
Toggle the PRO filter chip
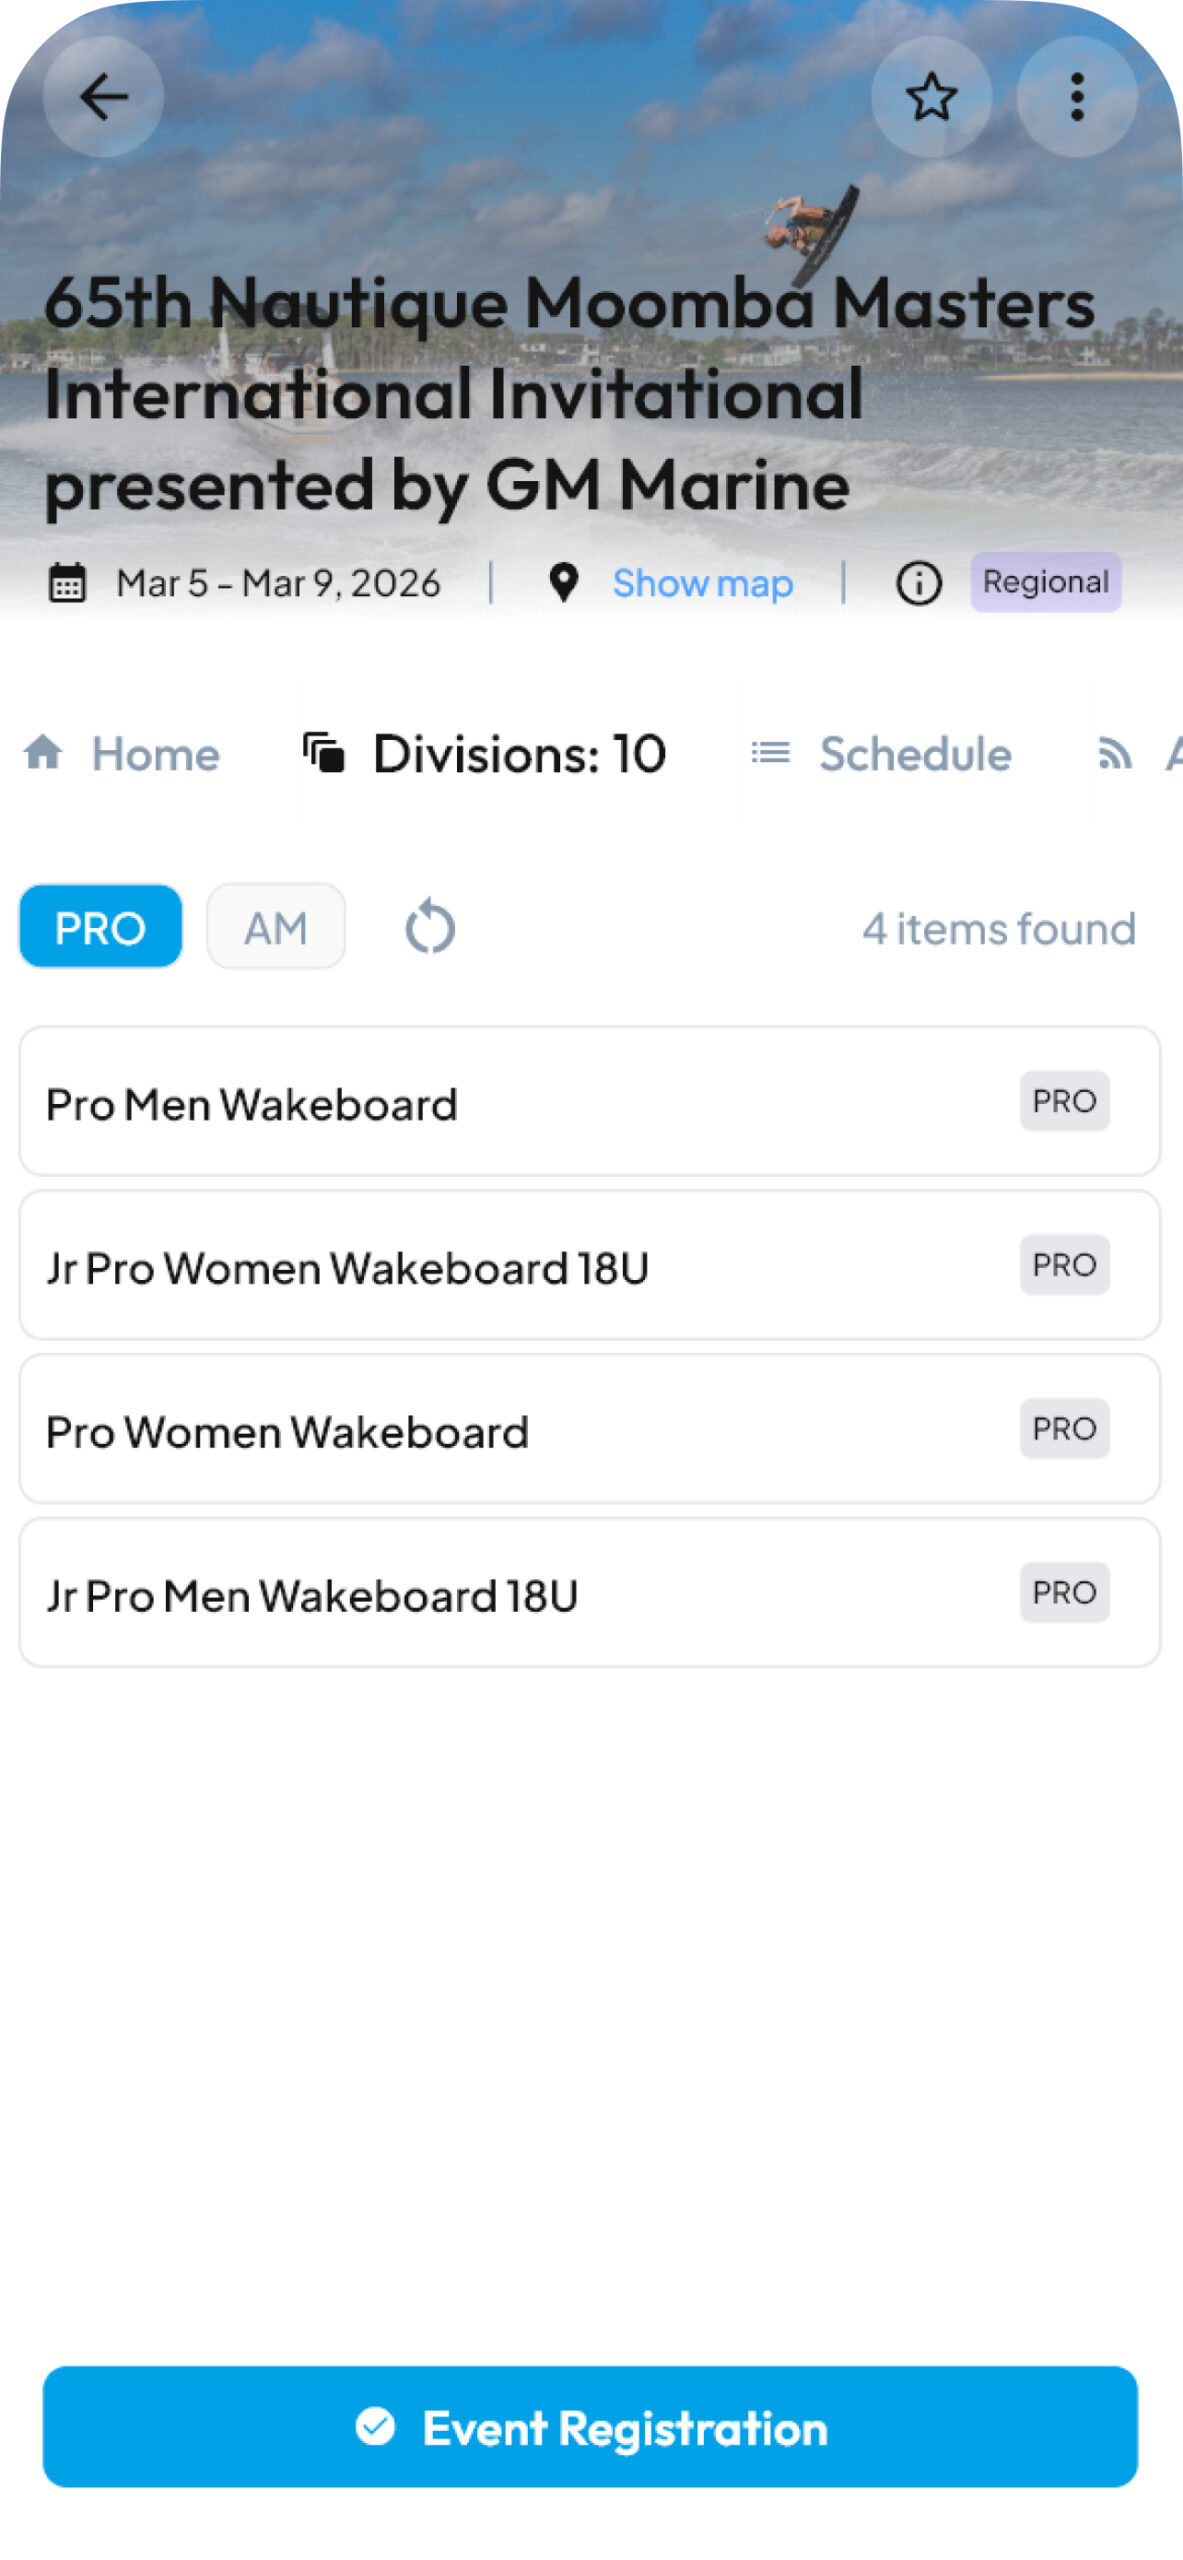101,927
